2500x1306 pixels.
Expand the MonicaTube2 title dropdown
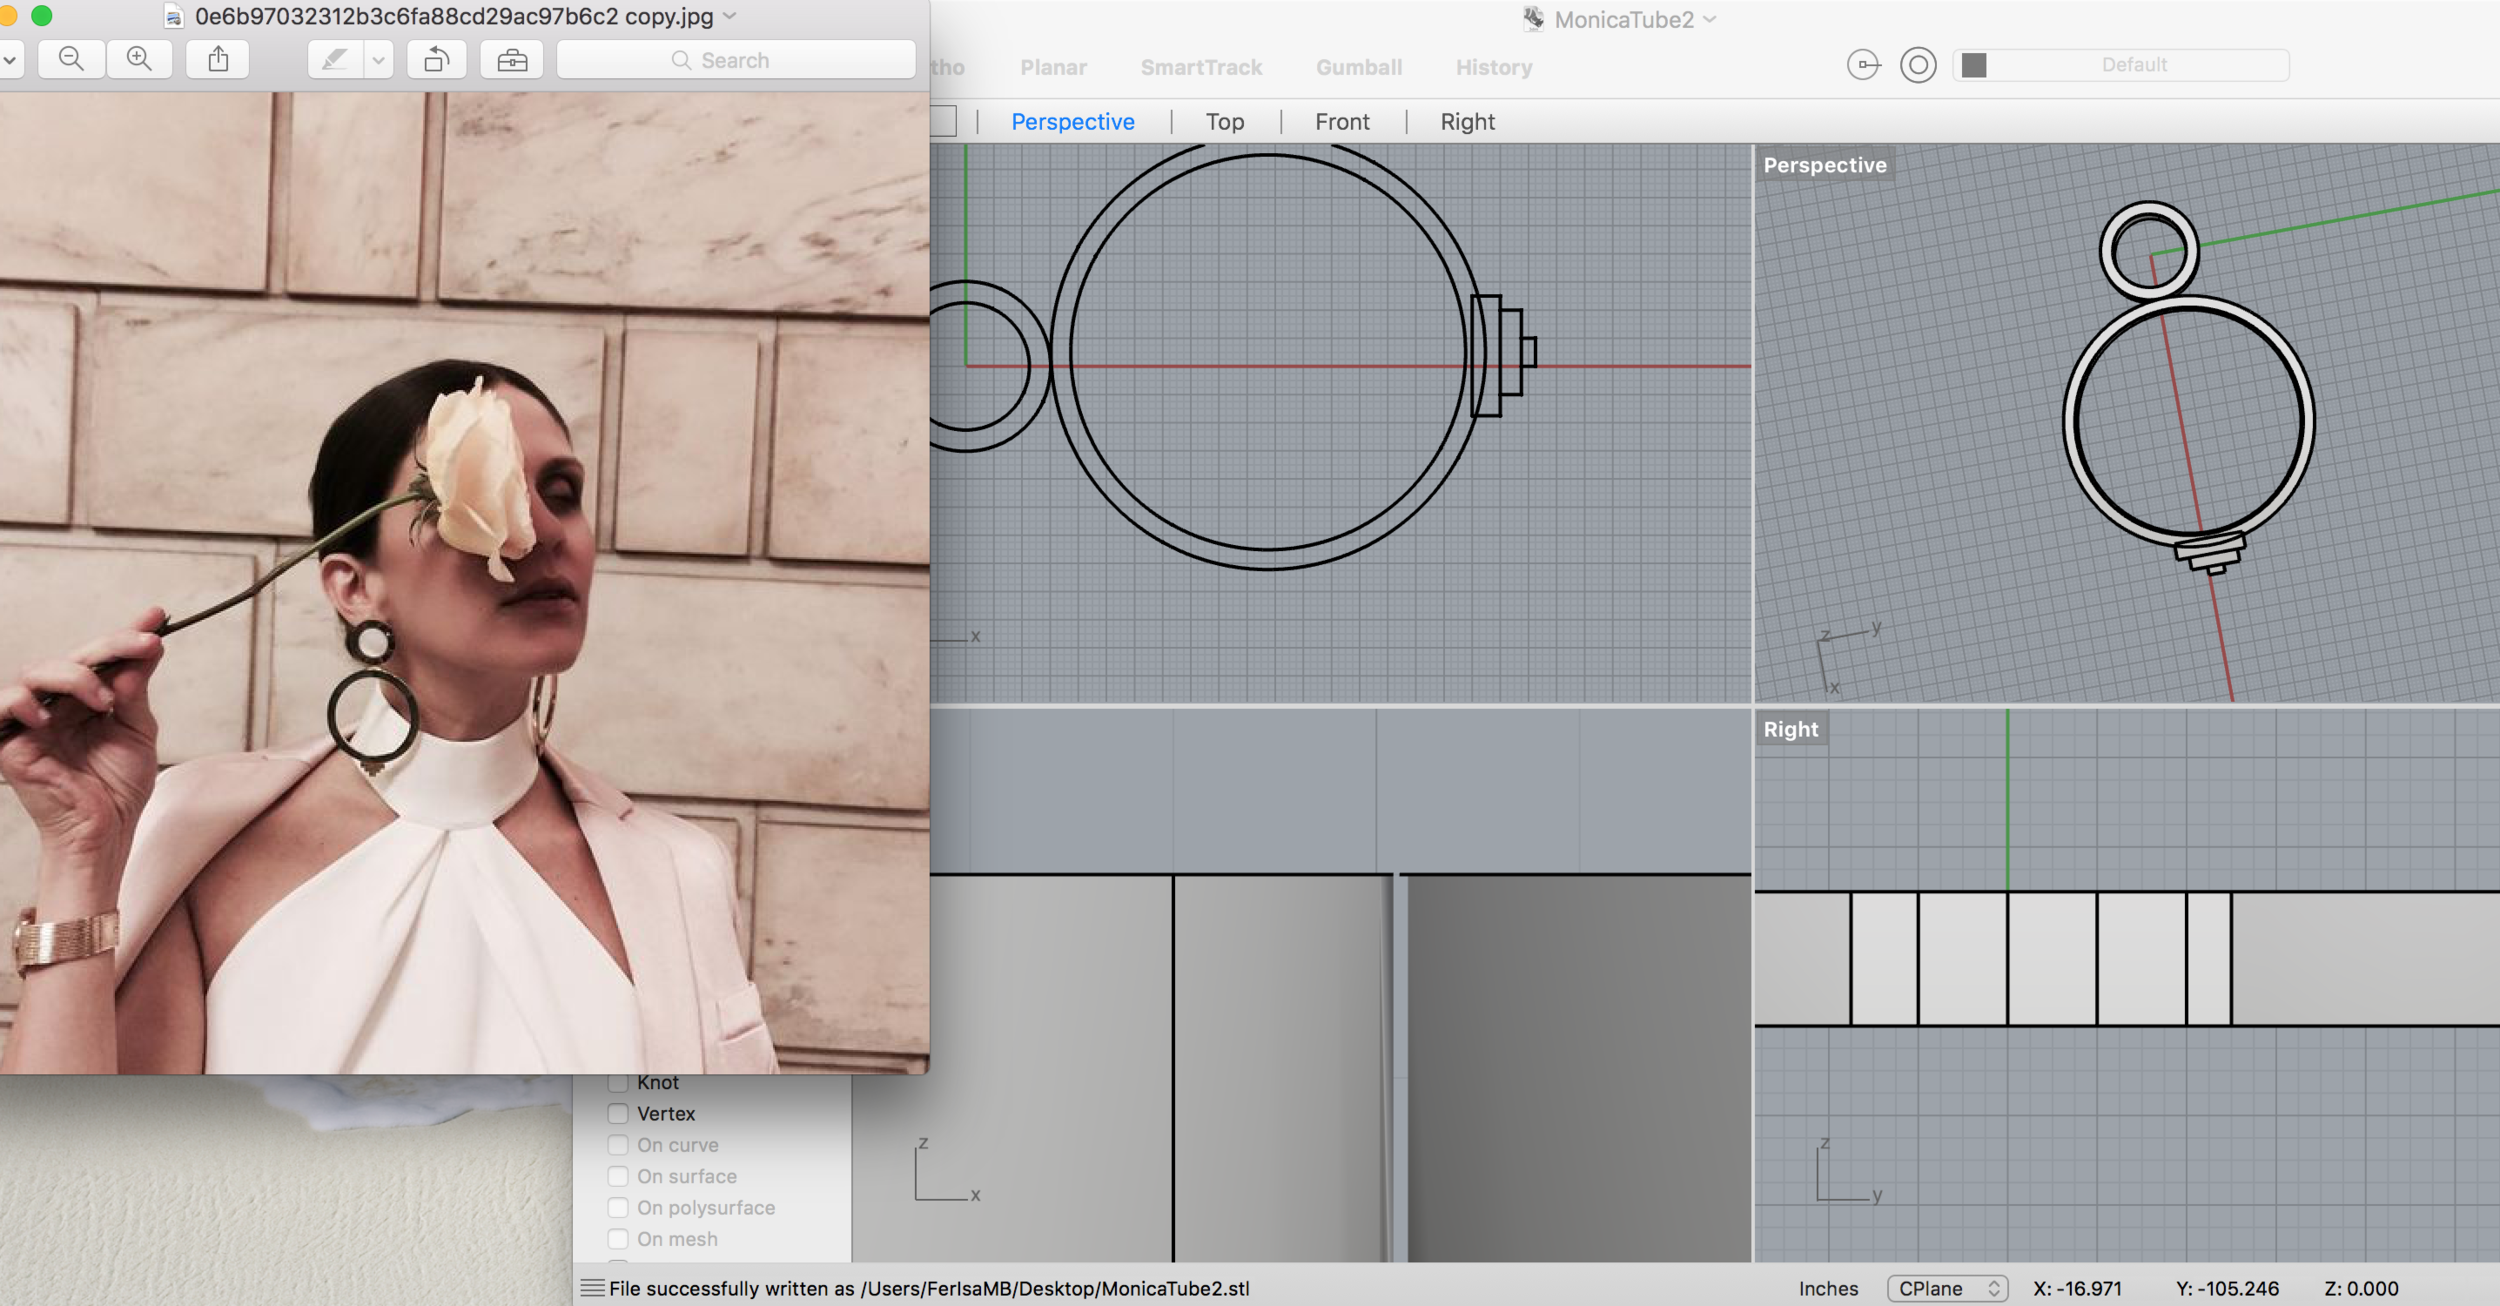[1710, 19]
